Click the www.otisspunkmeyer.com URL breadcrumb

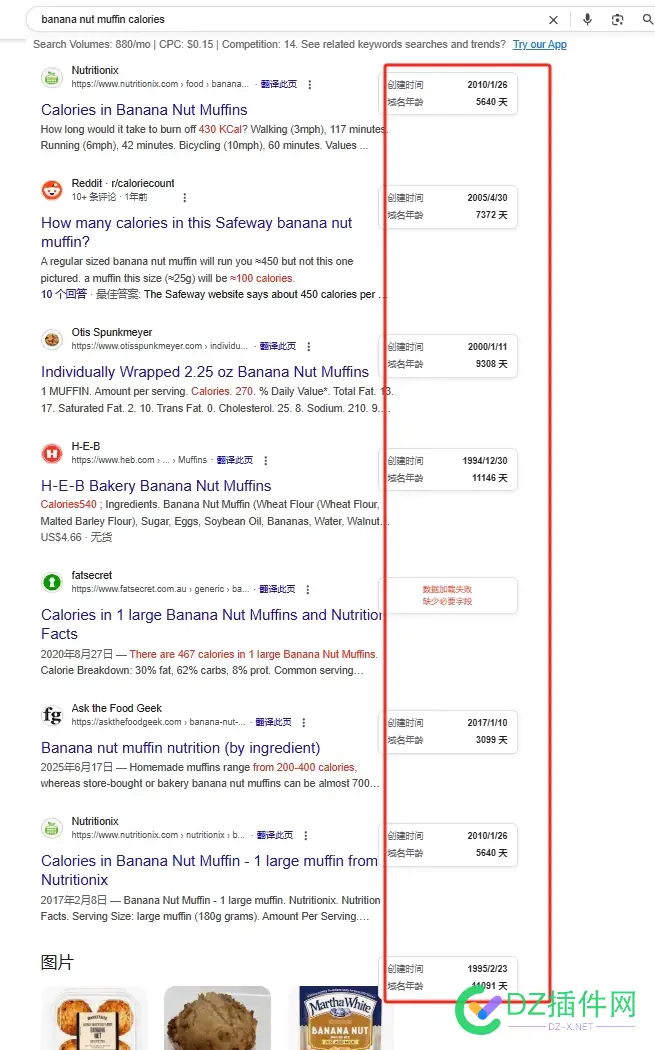coord(159,346)
